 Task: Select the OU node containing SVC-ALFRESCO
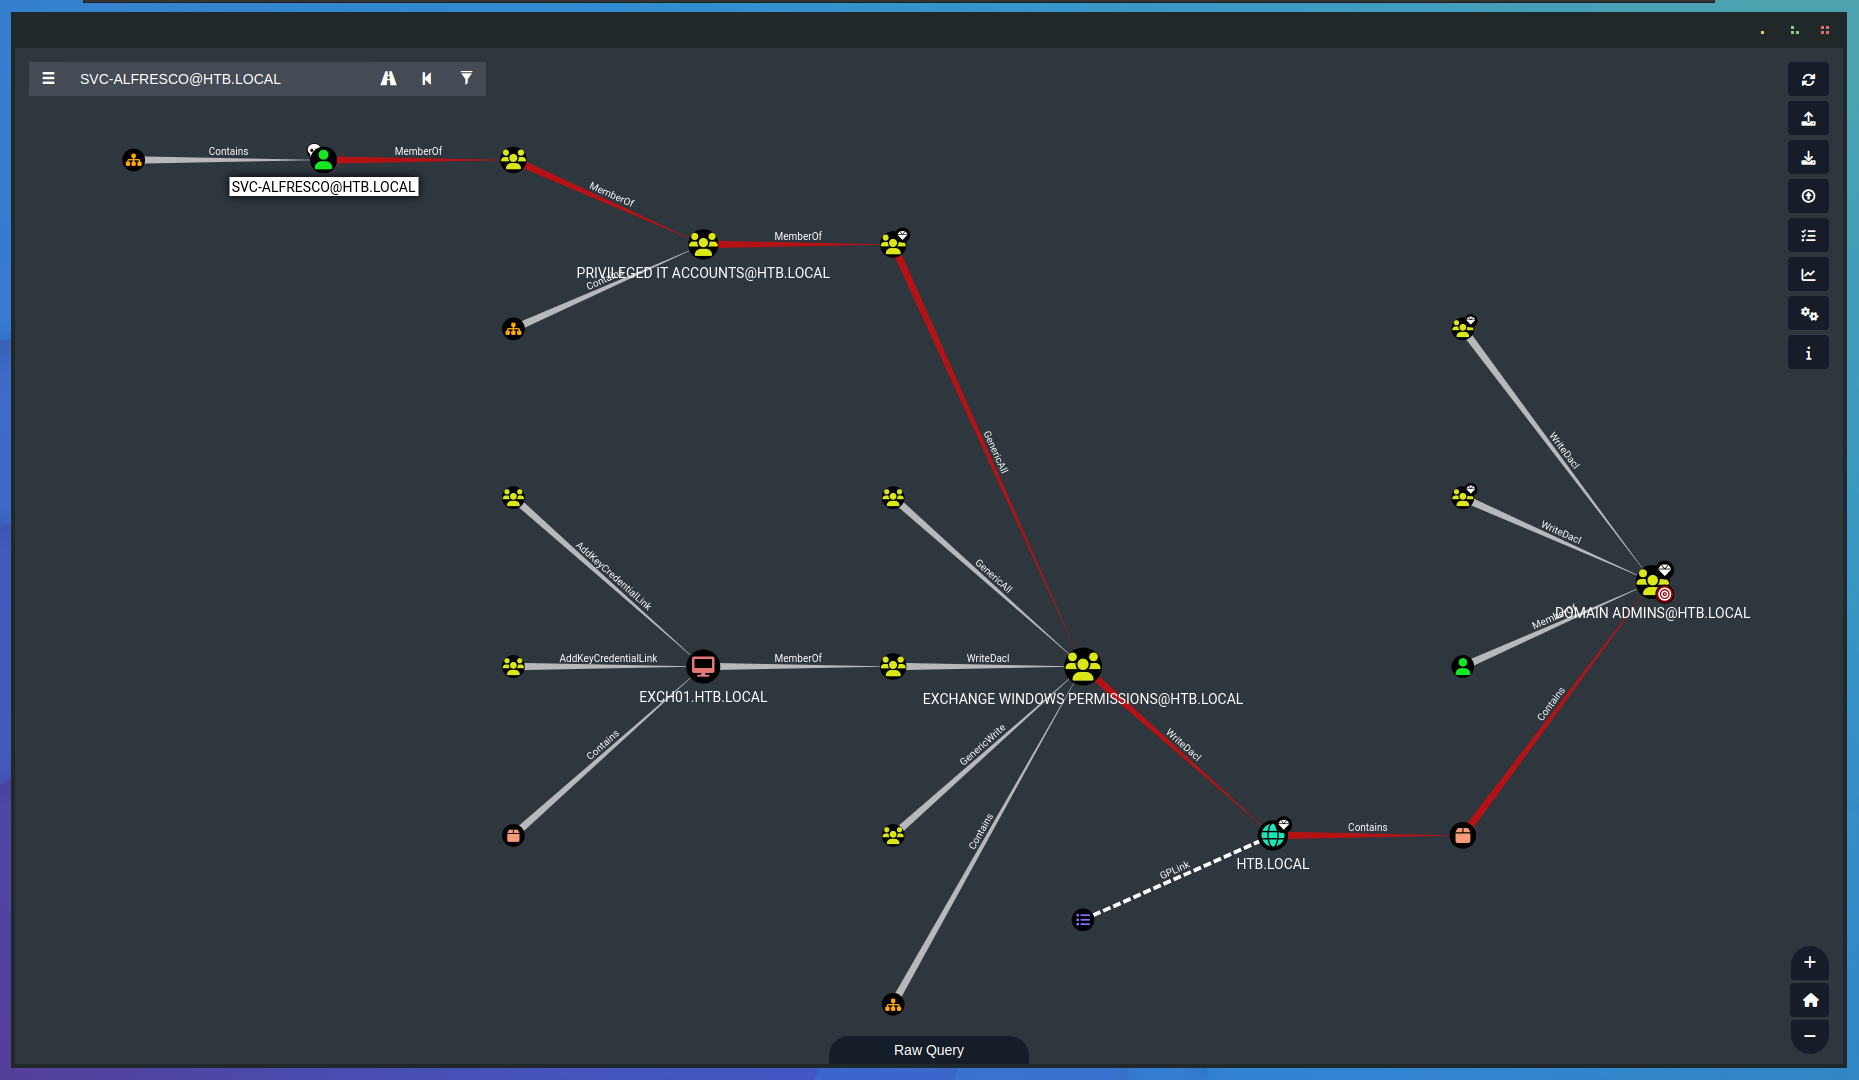point(133,159)
